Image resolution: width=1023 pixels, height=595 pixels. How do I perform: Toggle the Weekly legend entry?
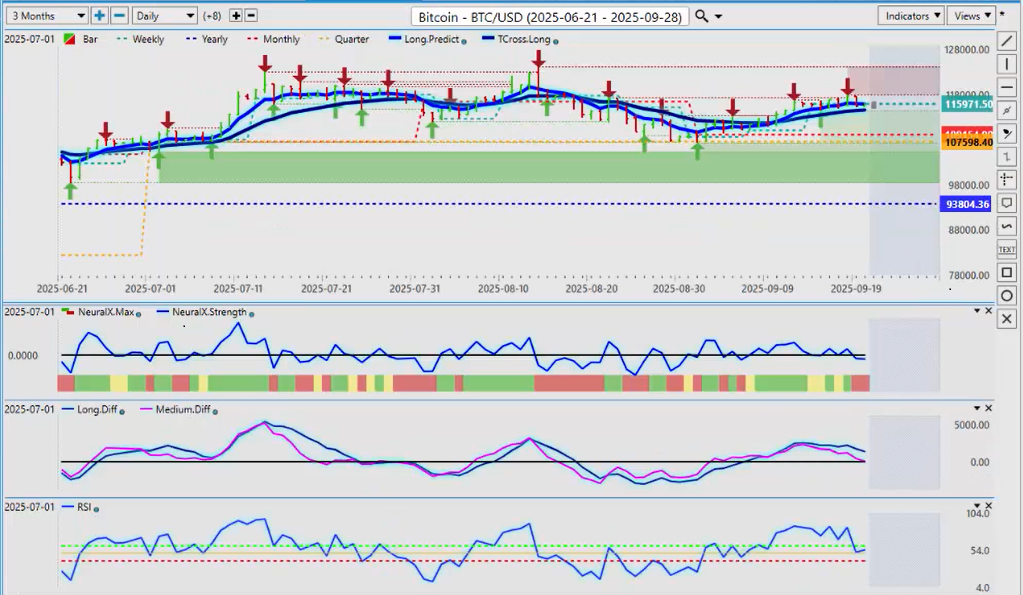coord(147,39)
